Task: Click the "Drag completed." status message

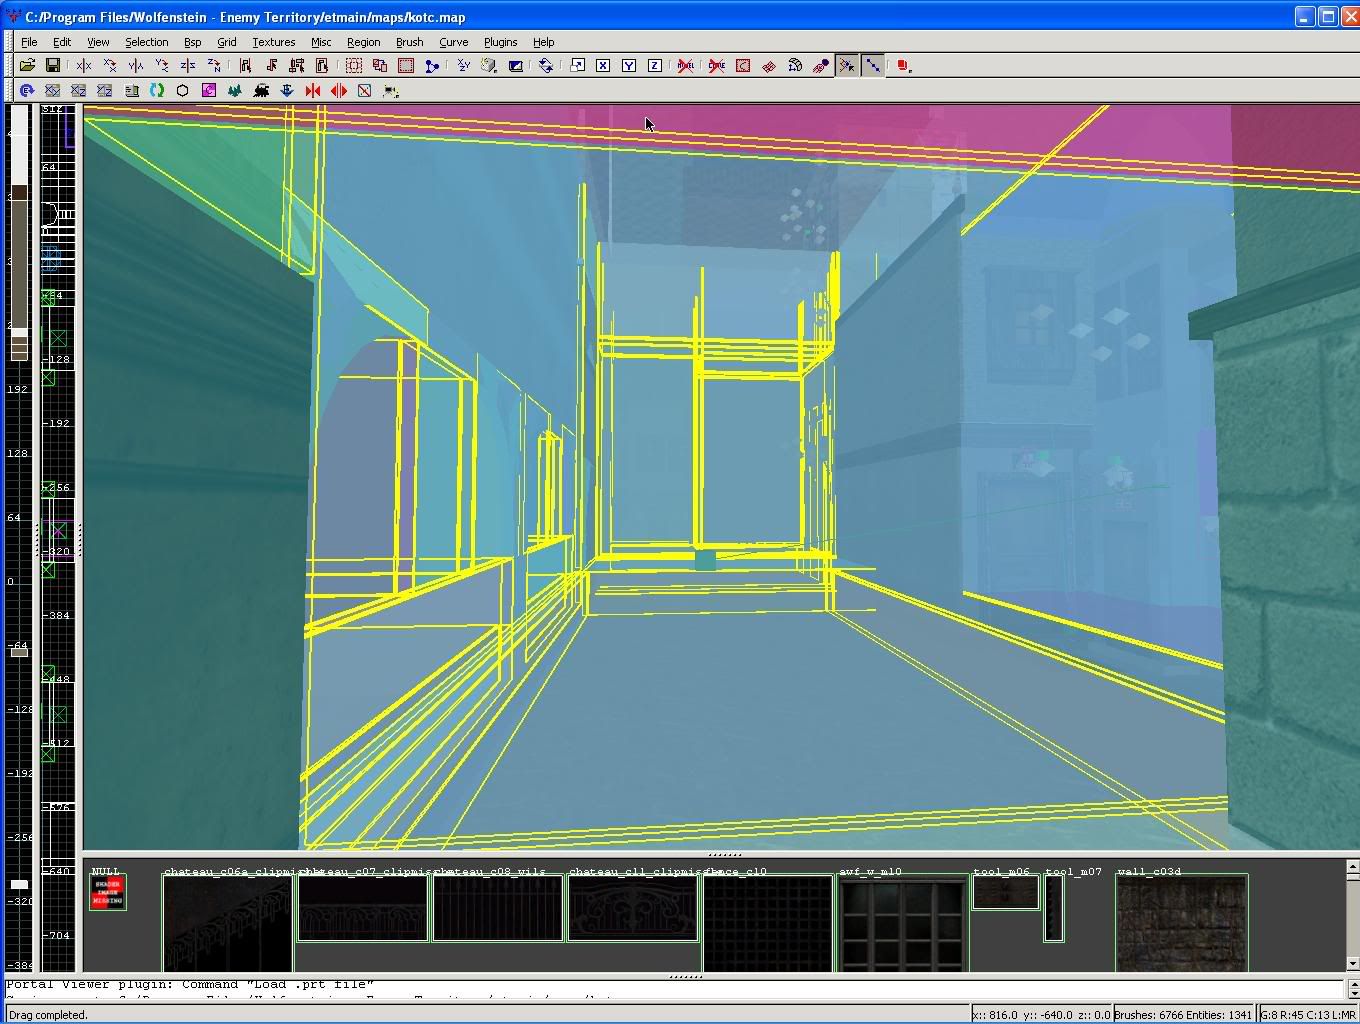Action: click(x=48, y=1015)
